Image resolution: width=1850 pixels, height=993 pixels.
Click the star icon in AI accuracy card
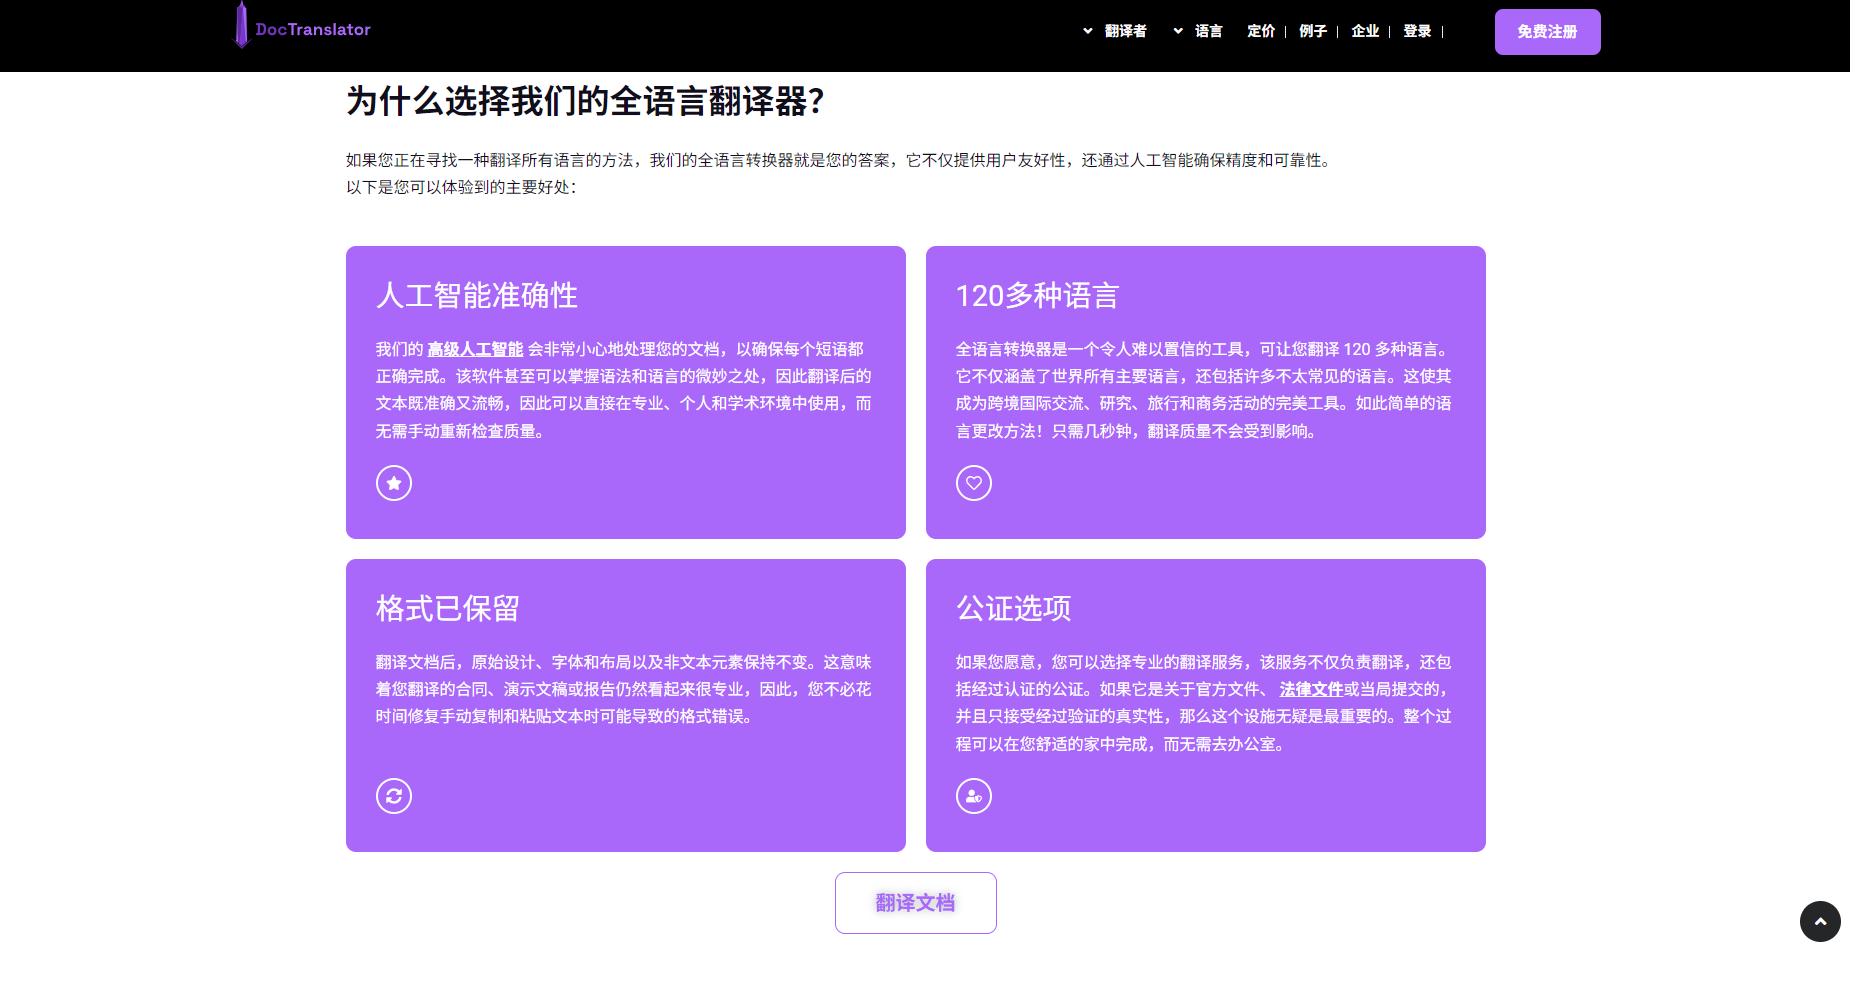coord(394,483)
